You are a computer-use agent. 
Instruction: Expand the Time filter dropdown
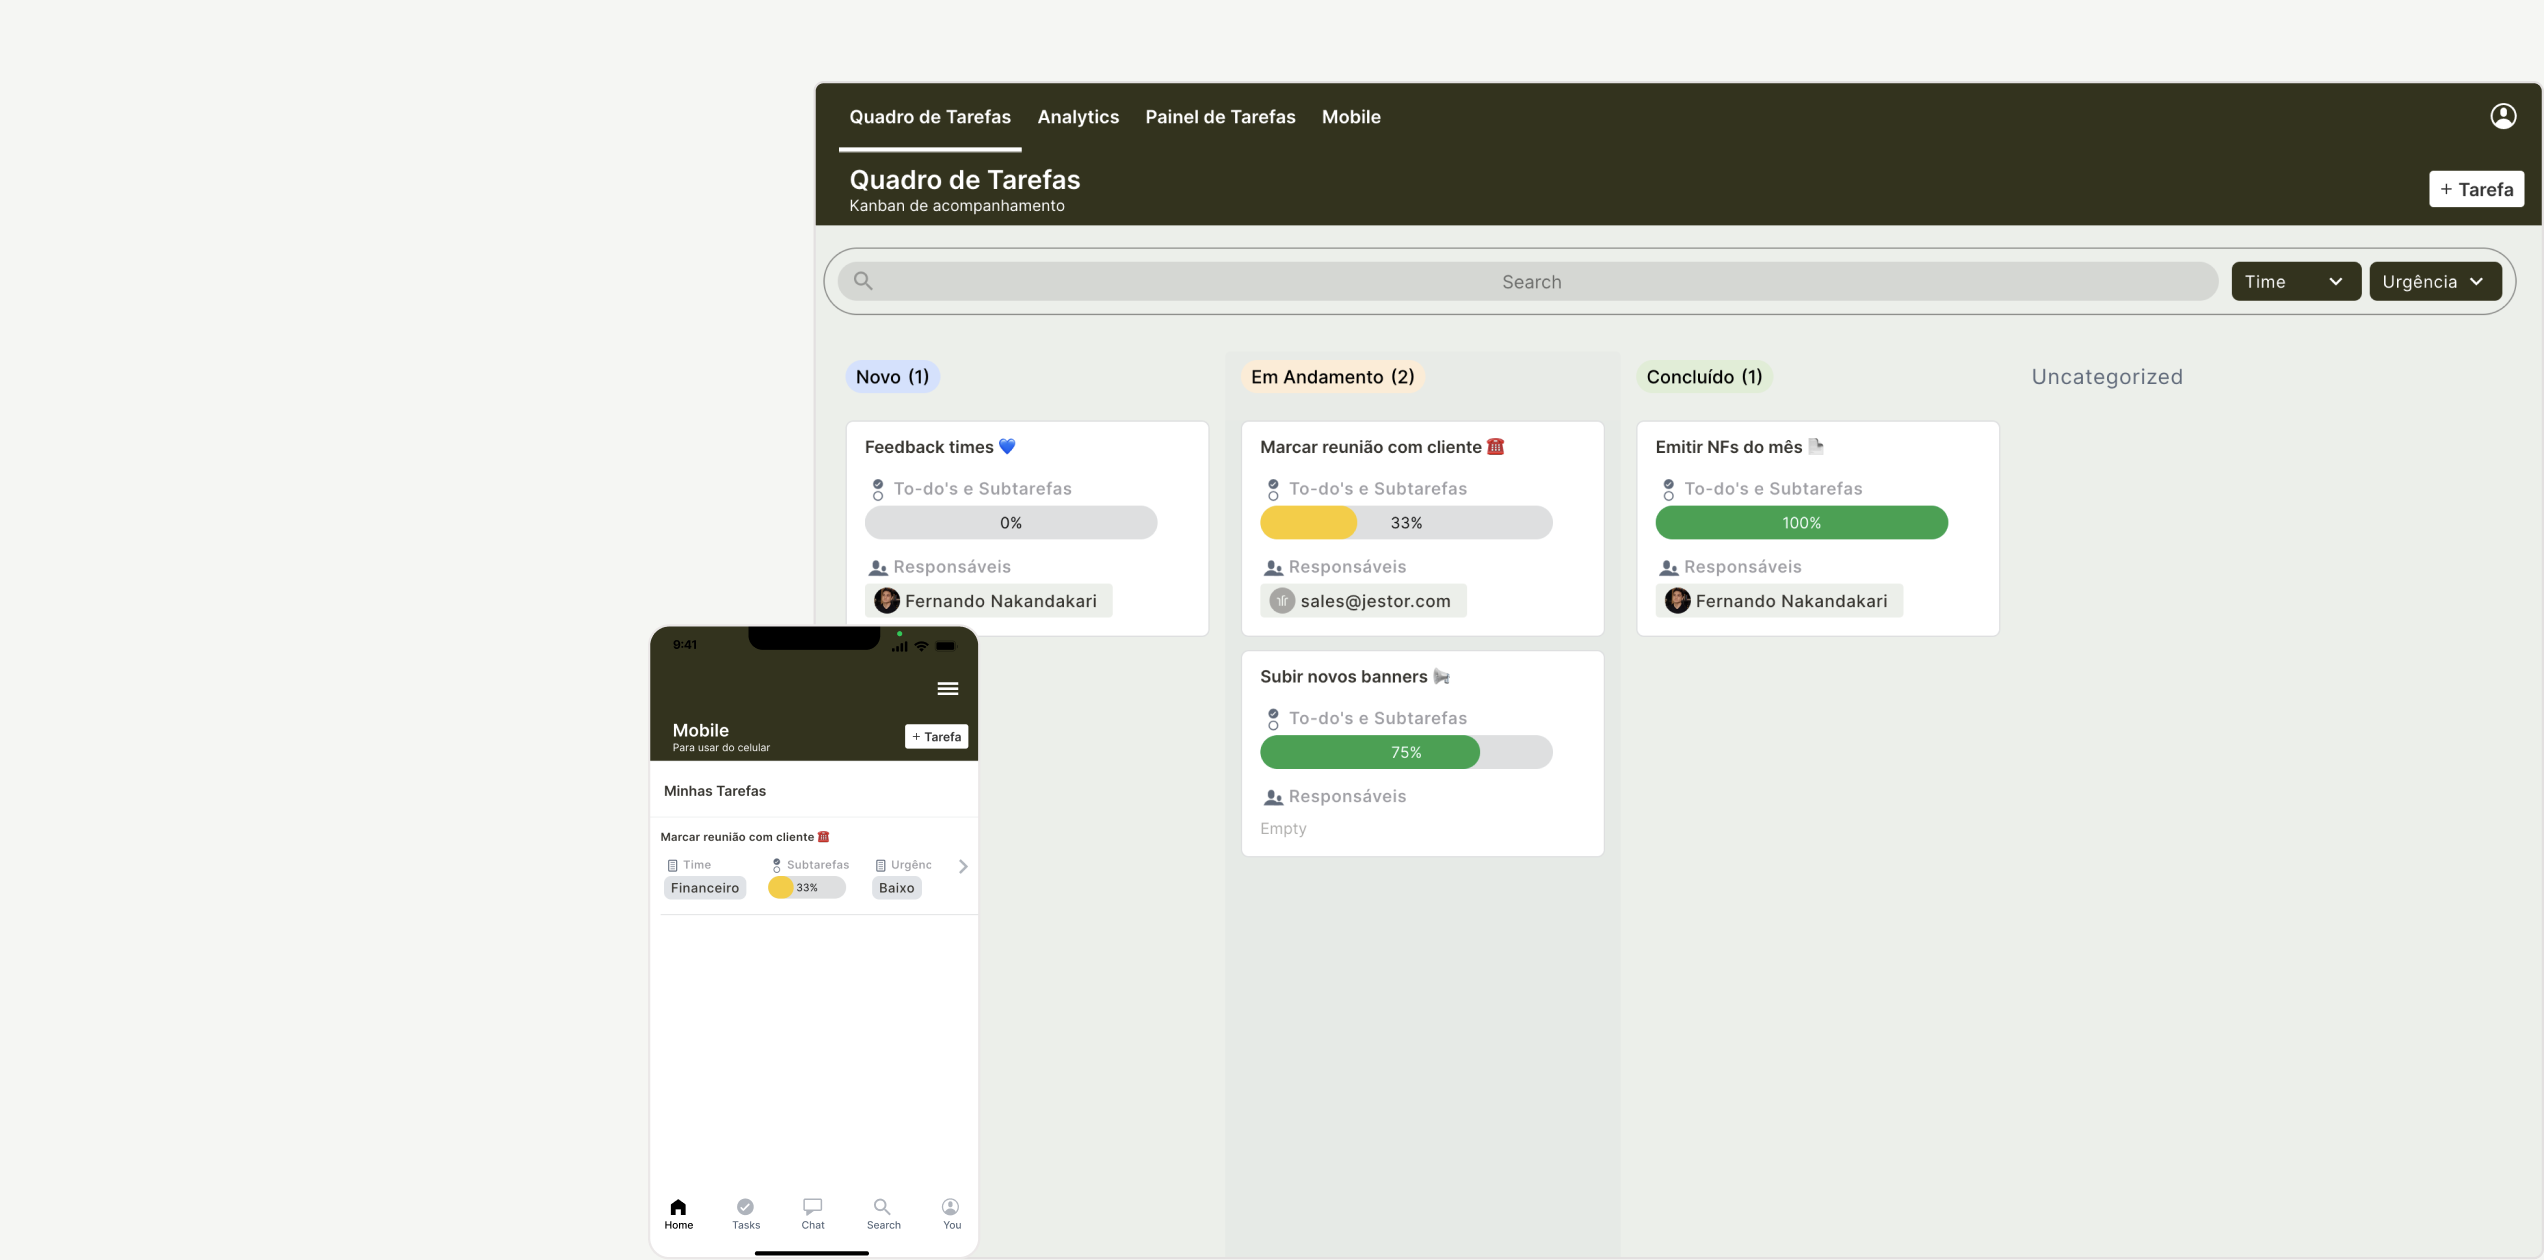coord(2295,281)
